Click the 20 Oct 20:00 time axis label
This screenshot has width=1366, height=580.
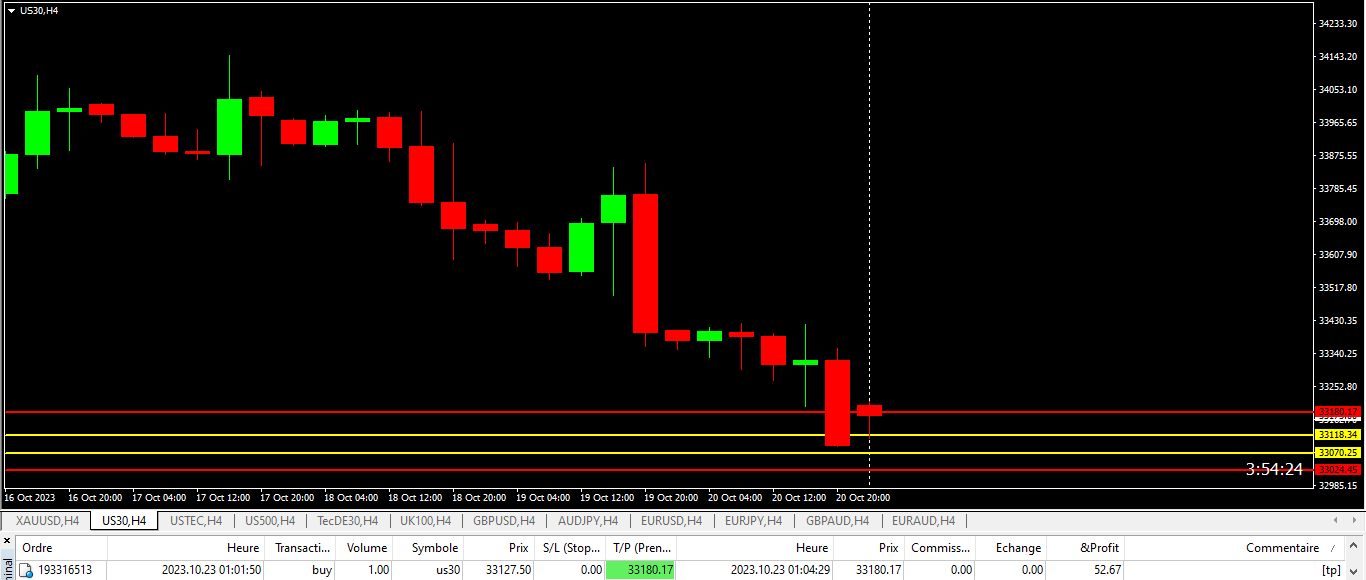click(x=863, y=497)
